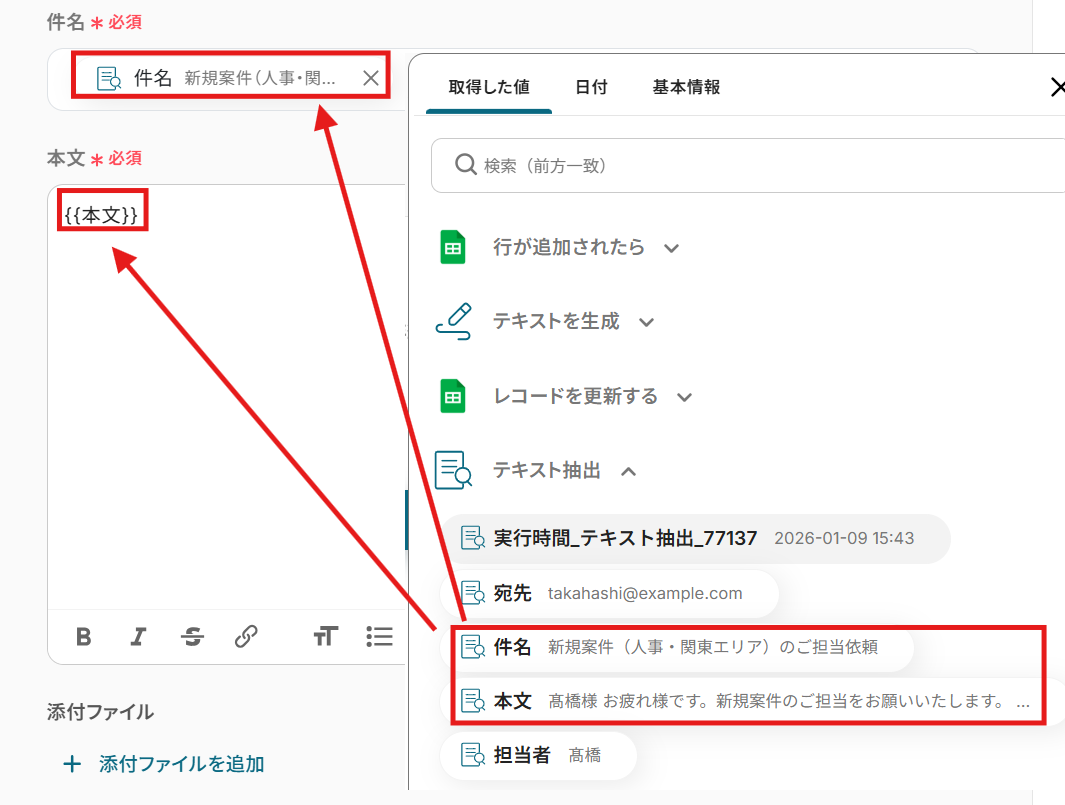This screenshot has height=805, width=1065.
Task: Click the search magnifier icon
Action: (466, 164)
